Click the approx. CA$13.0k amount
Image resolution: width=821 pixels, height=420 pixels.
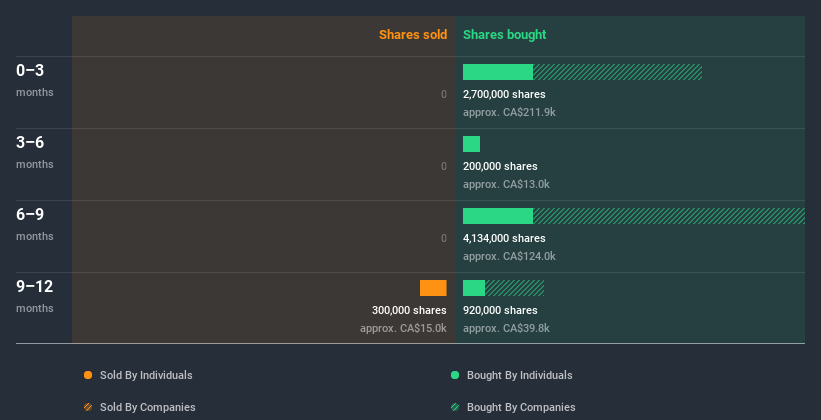pyautogui.click(x=506, y=184)
